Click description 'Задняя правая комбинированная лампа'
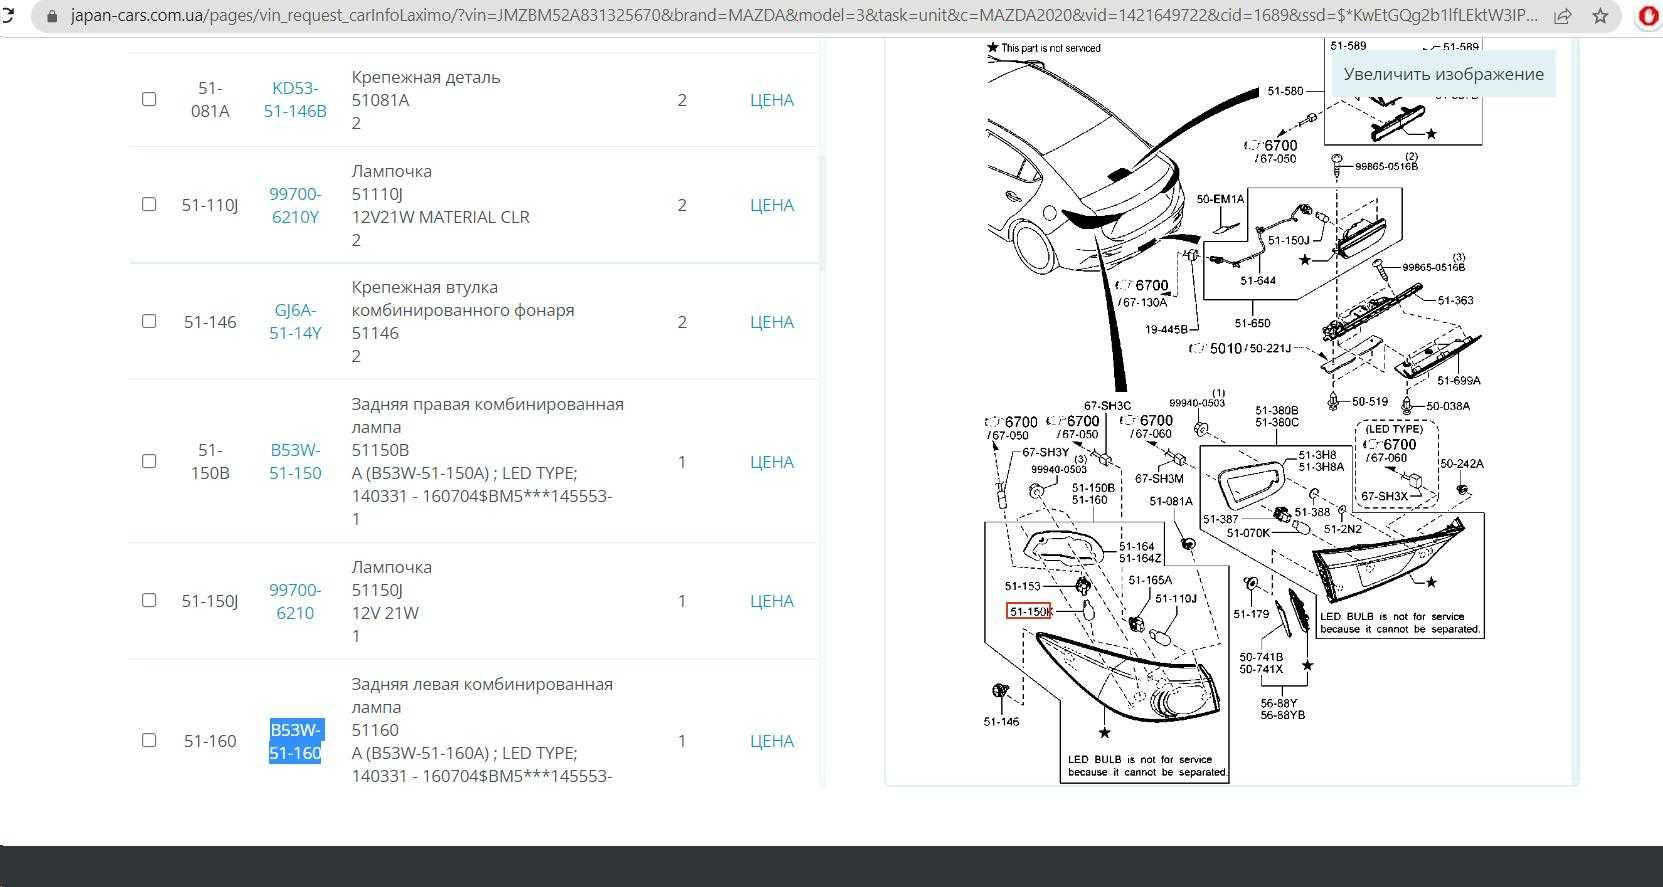Image resolution: width=1663 pixels, height=887 pixels. coord(487,415)
